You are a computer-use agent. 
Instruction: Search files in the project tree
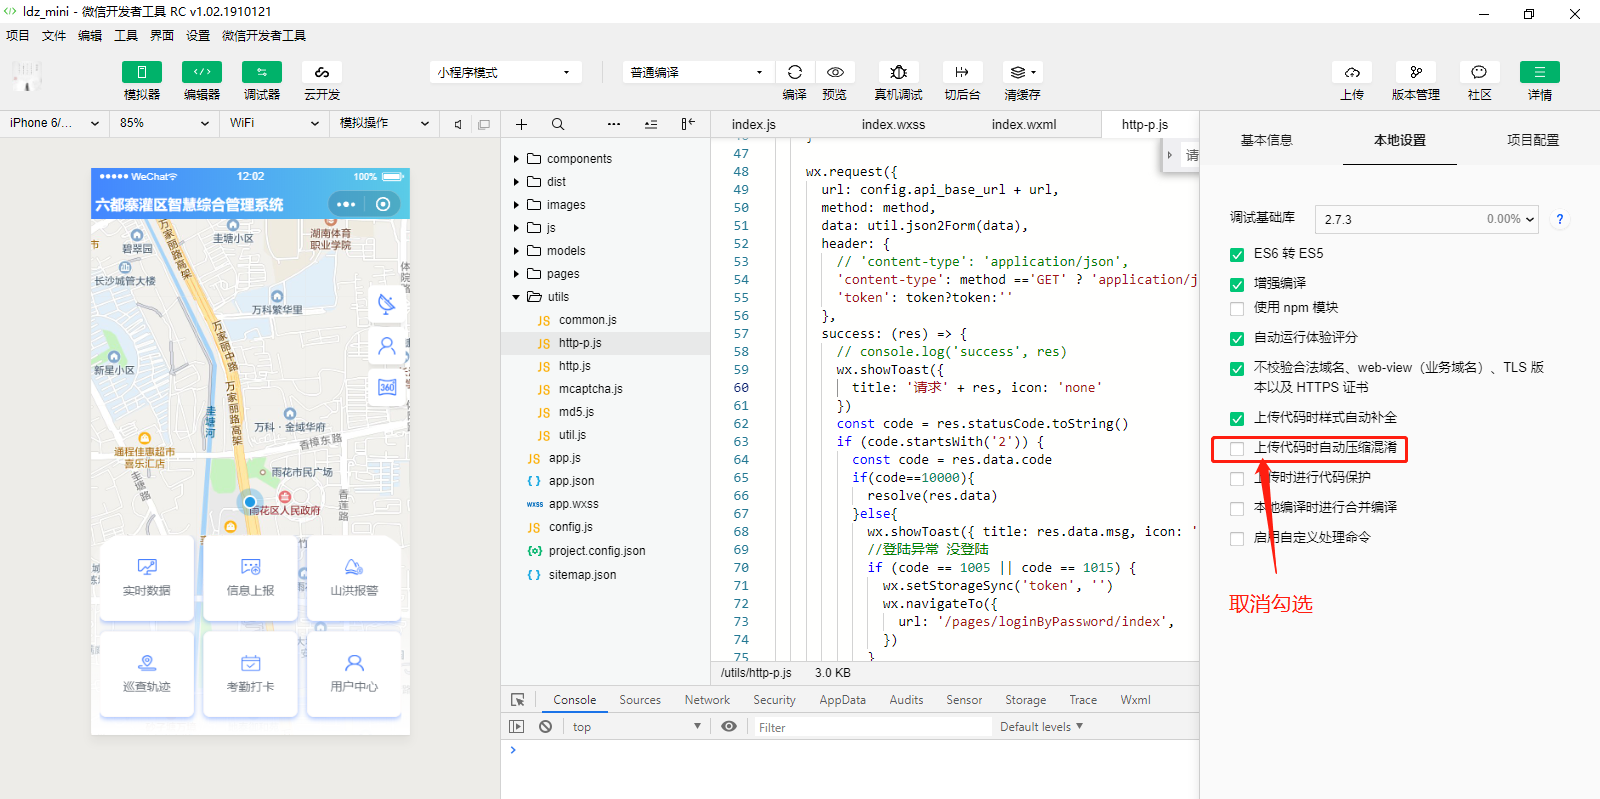pyautogui.click(x=558, y=124)
